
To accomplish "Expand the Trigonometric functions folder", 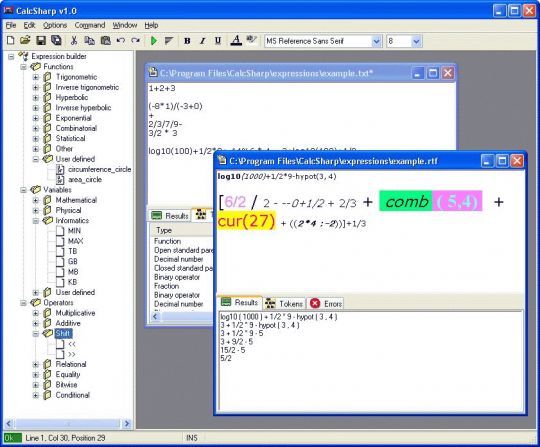I will (35, 77).
